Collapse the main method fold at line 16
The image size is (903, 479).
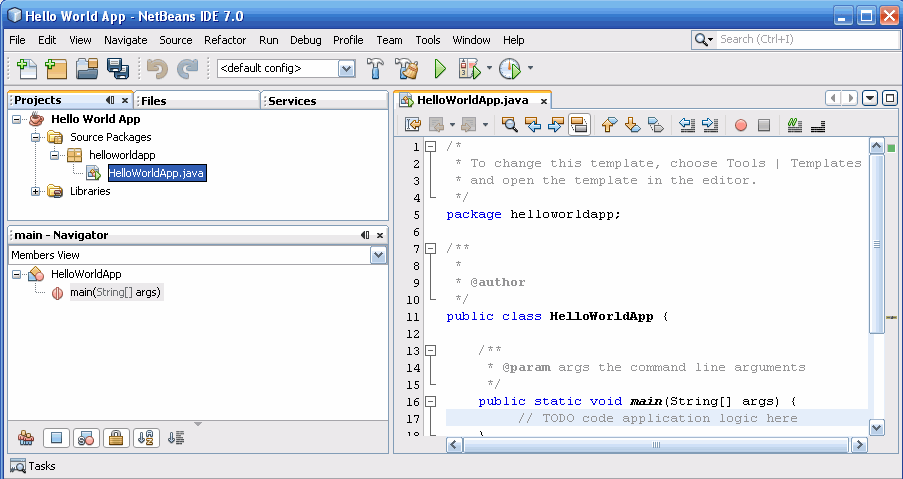tap(430, 401)
